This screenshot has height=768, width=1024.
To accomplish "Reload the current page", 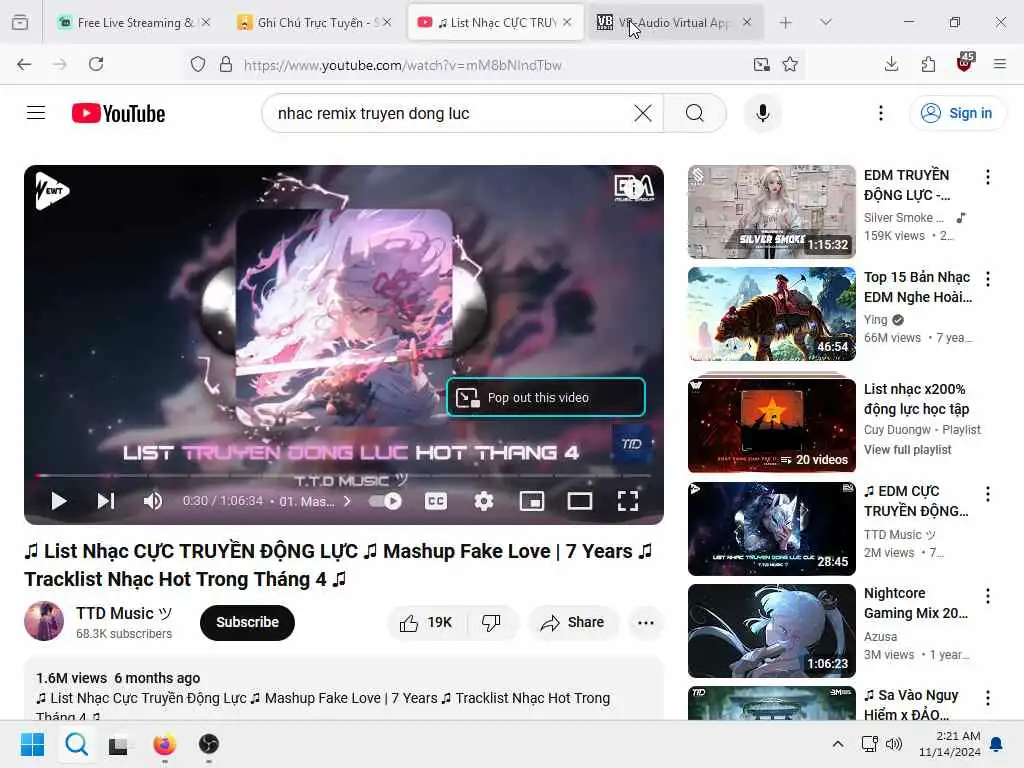I will [96, 64].
